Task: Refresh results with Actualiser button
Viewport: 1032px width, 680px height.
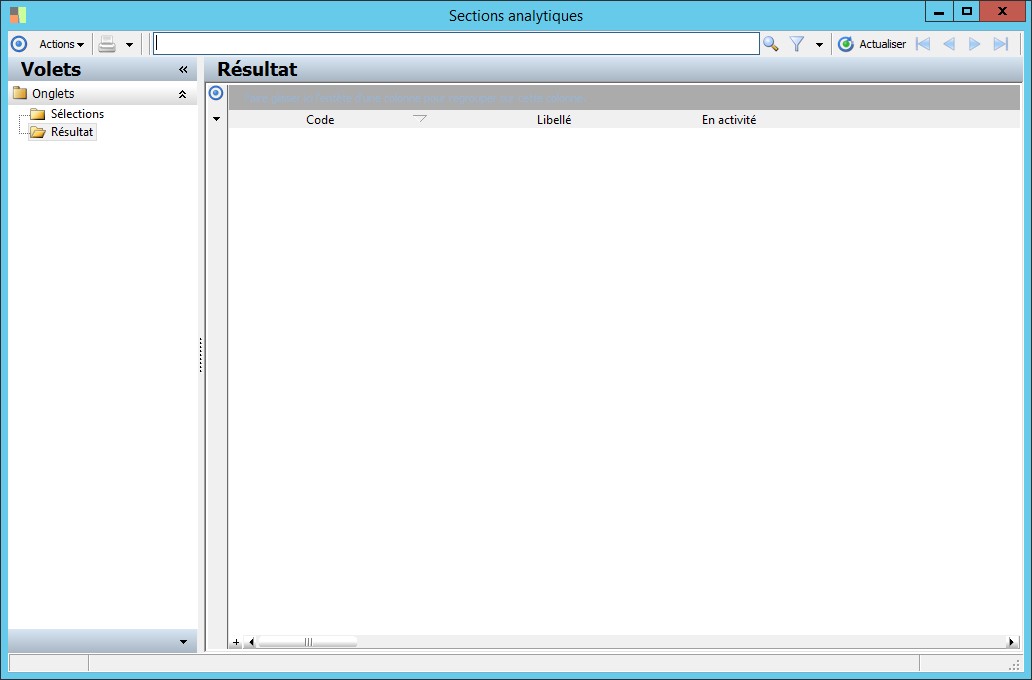Action: 872,44
